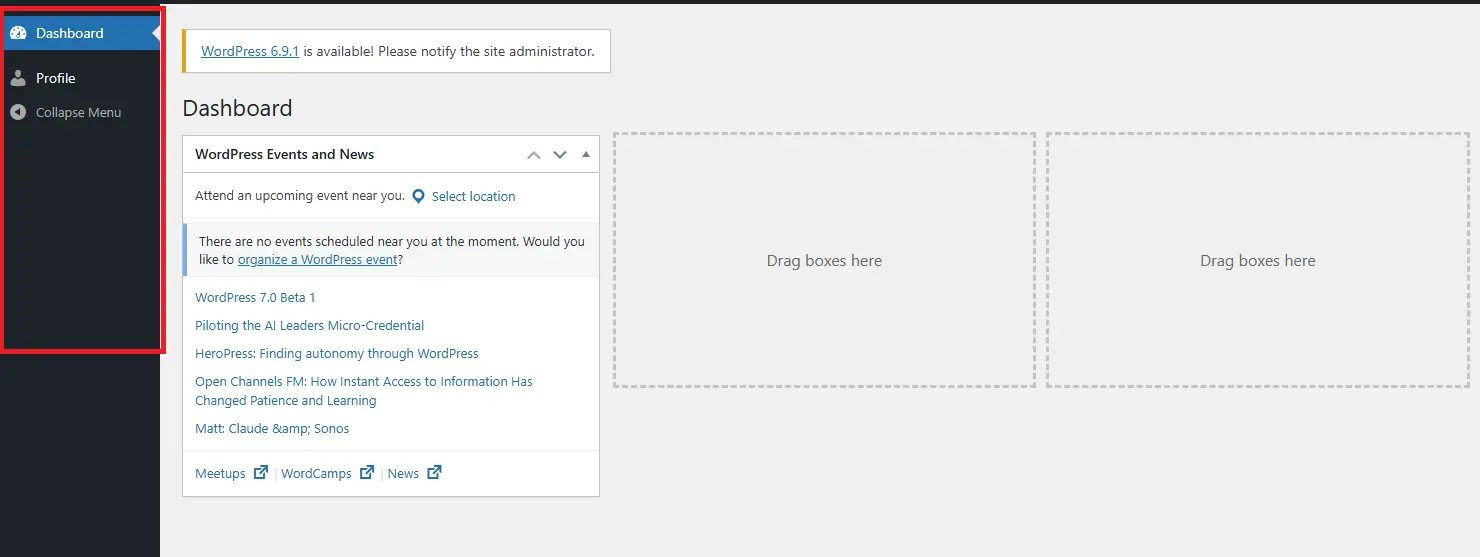Screen dimensions: 1480x557
Task: Open WordPress 7.0 Beta 1 article
Action: [x=255, y=298]
